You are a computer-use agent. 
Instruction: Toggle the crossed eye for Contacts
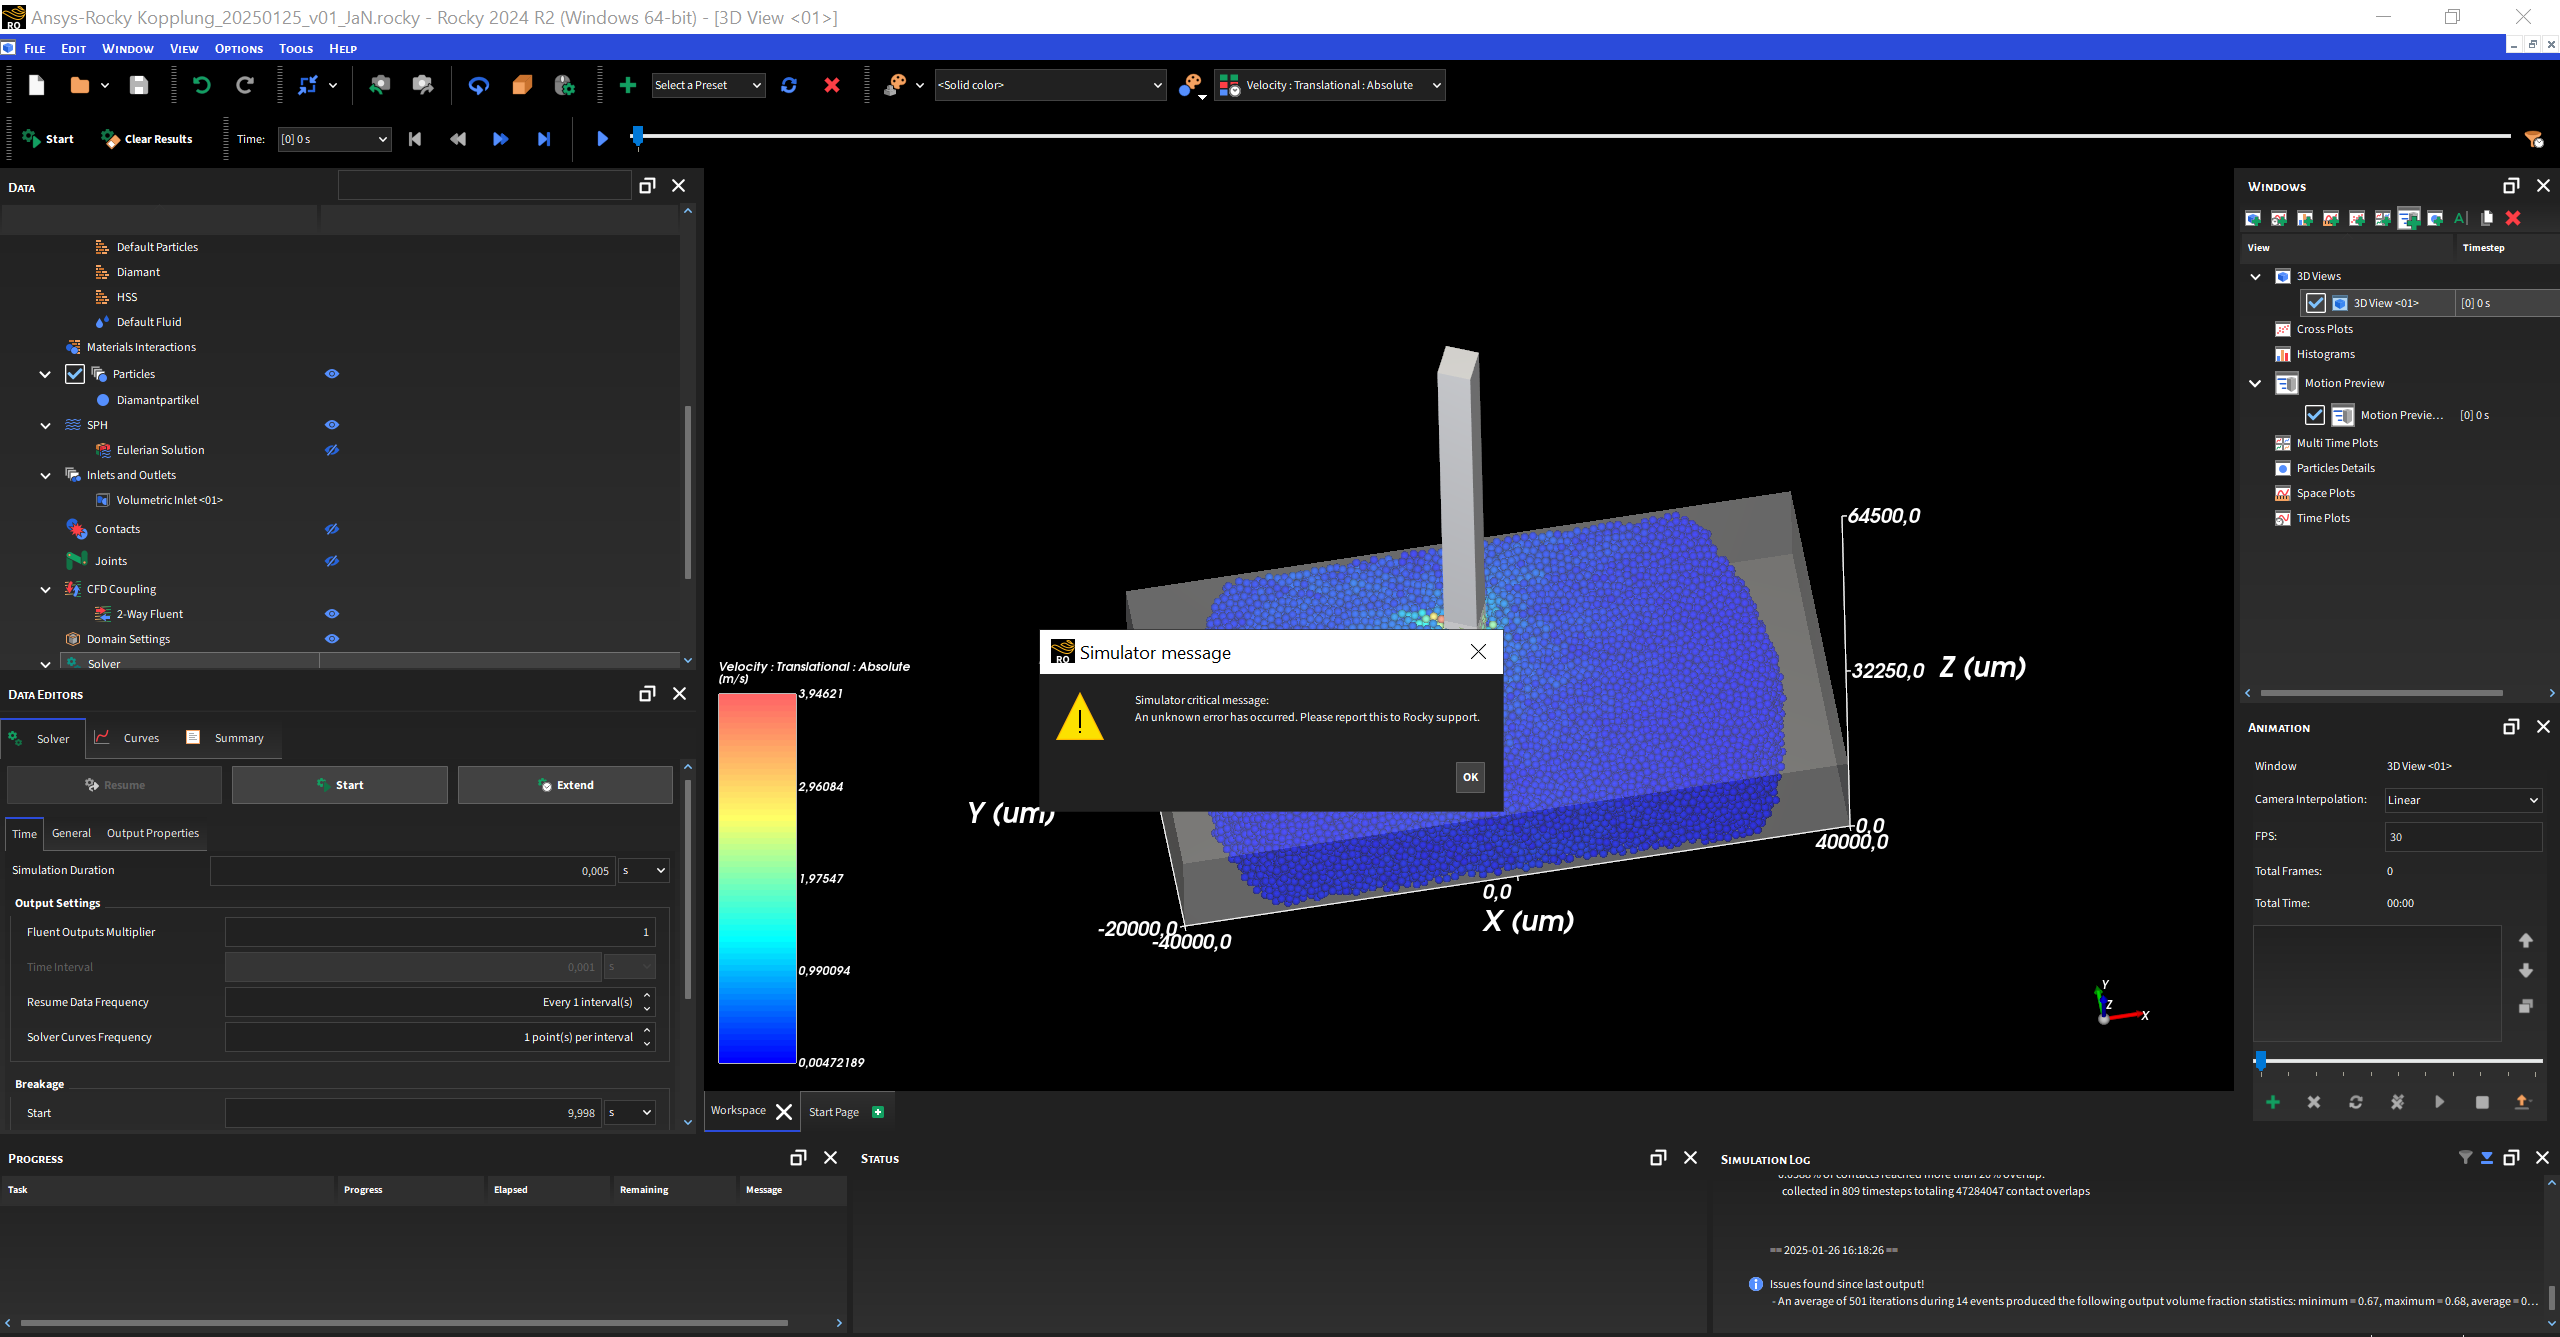[x=332, y=529]
